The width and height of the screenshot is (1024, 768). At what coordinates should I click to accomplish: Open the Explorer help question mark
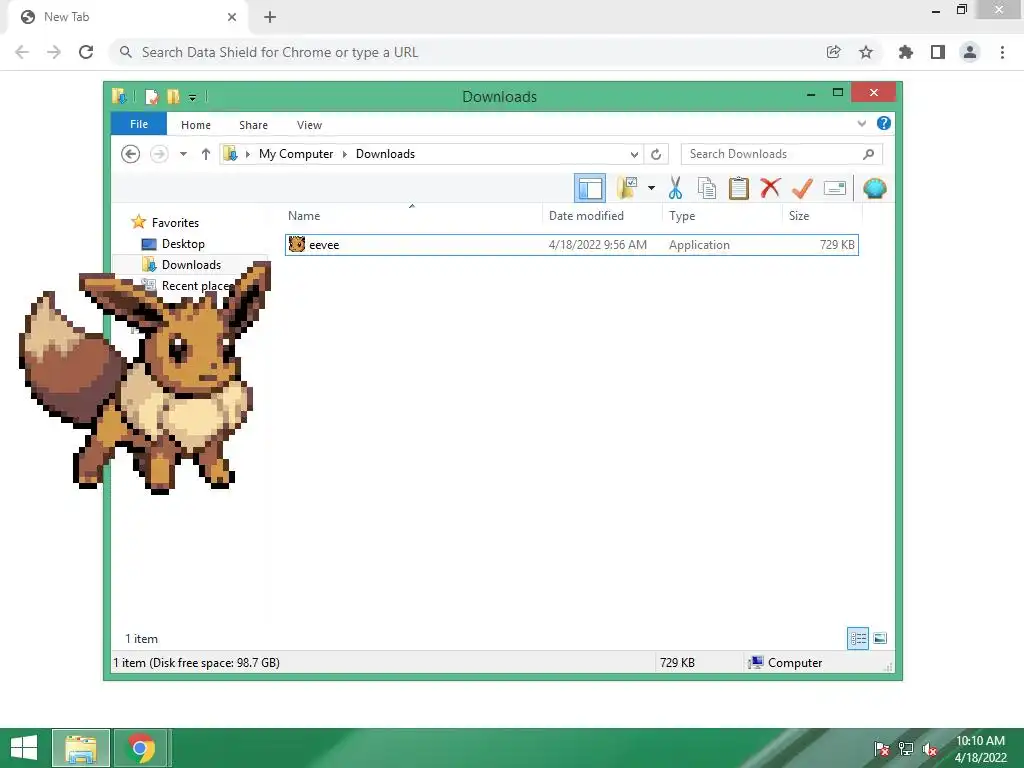tap(884, 123)
